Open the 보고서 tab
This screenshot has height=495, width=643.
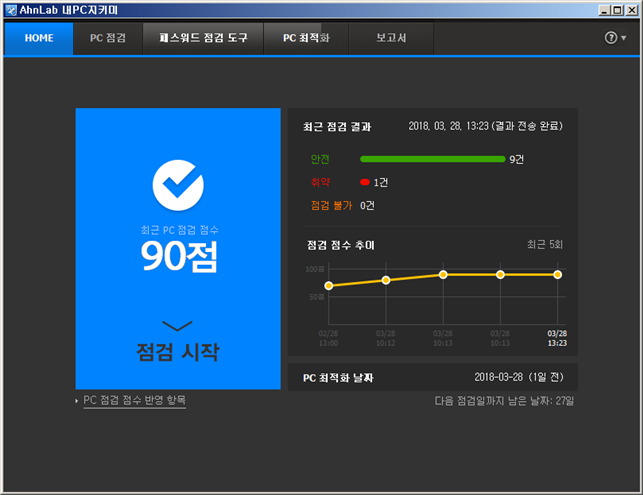[391, 38]
